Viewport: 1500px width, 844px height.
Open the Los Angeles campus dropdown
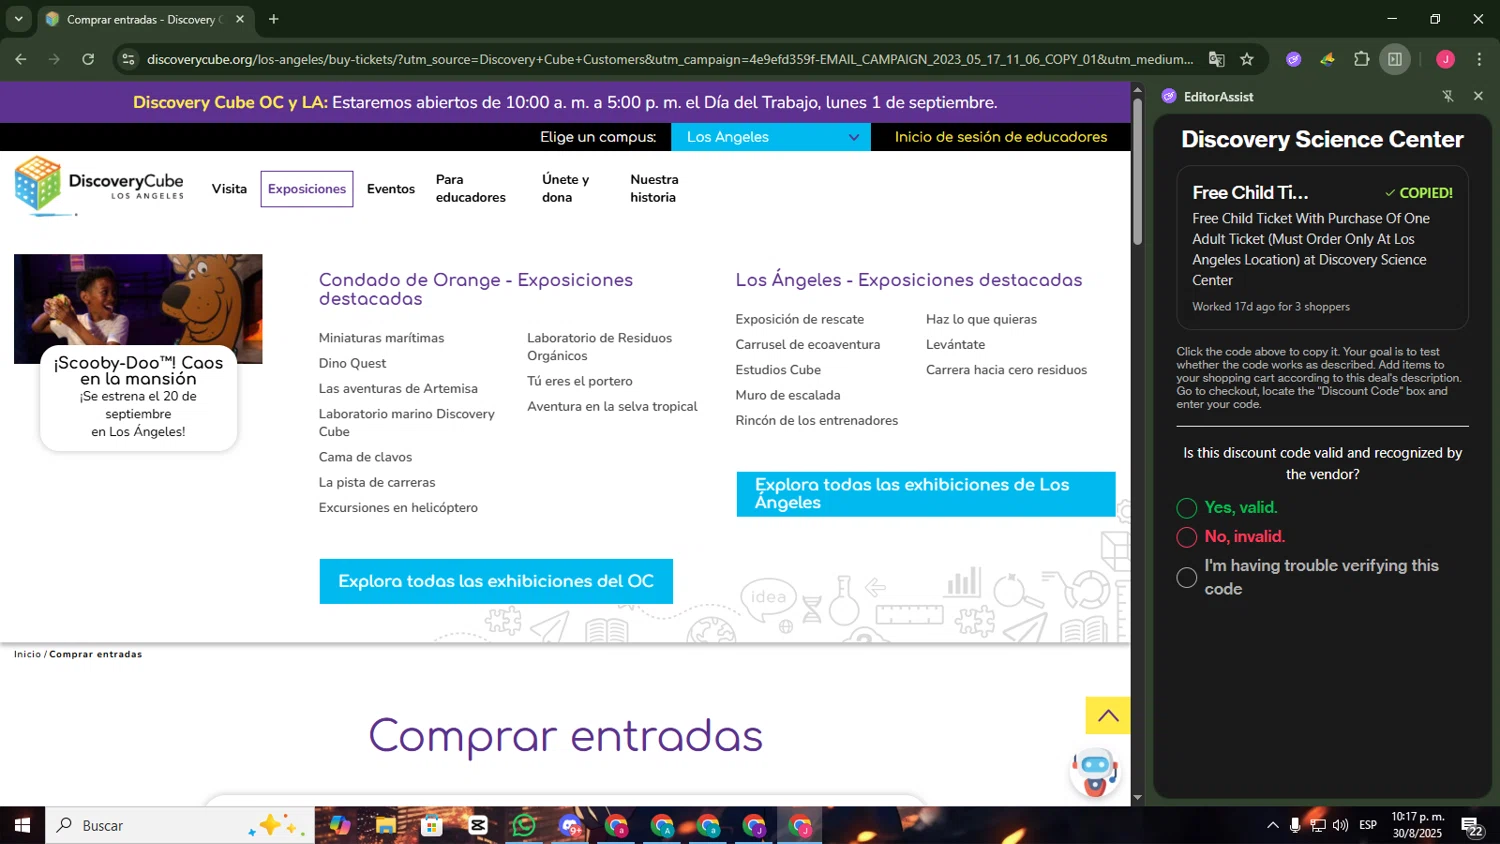771,137
